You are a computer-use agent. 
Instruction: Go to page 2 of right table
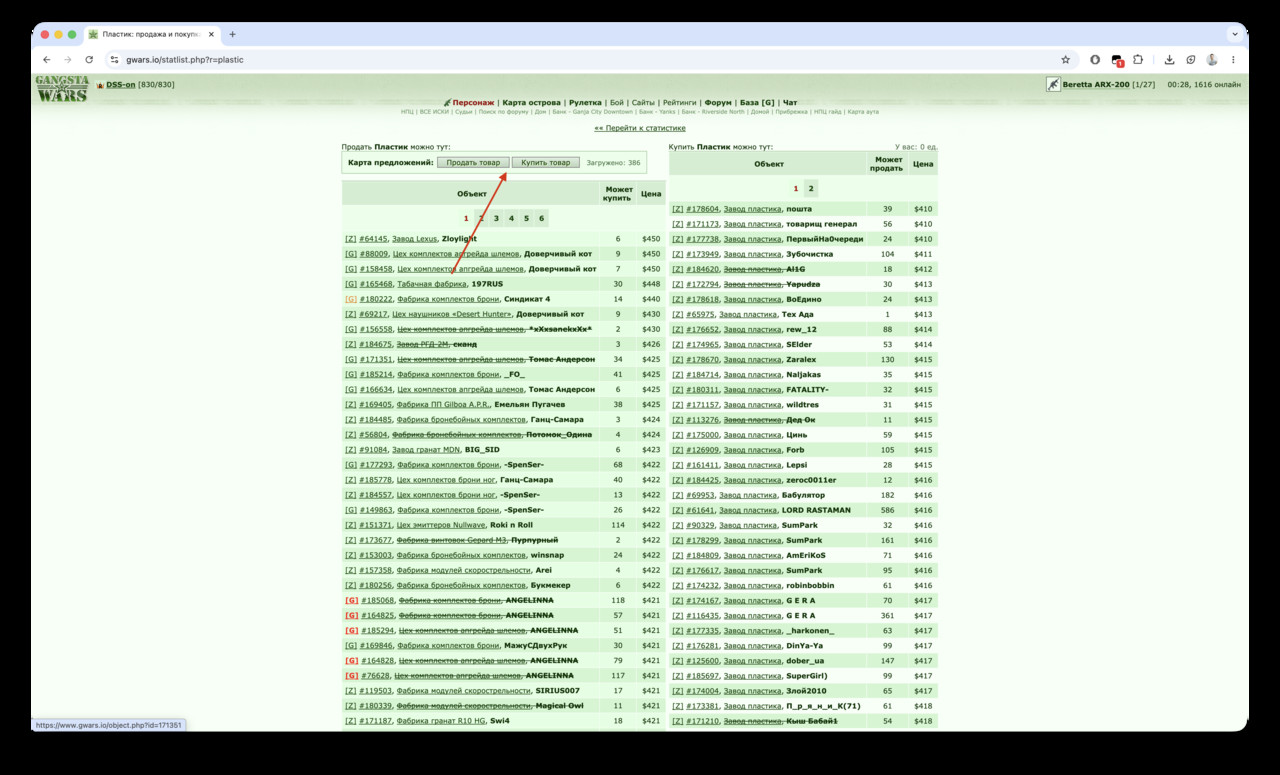click(x=811, y=188)
